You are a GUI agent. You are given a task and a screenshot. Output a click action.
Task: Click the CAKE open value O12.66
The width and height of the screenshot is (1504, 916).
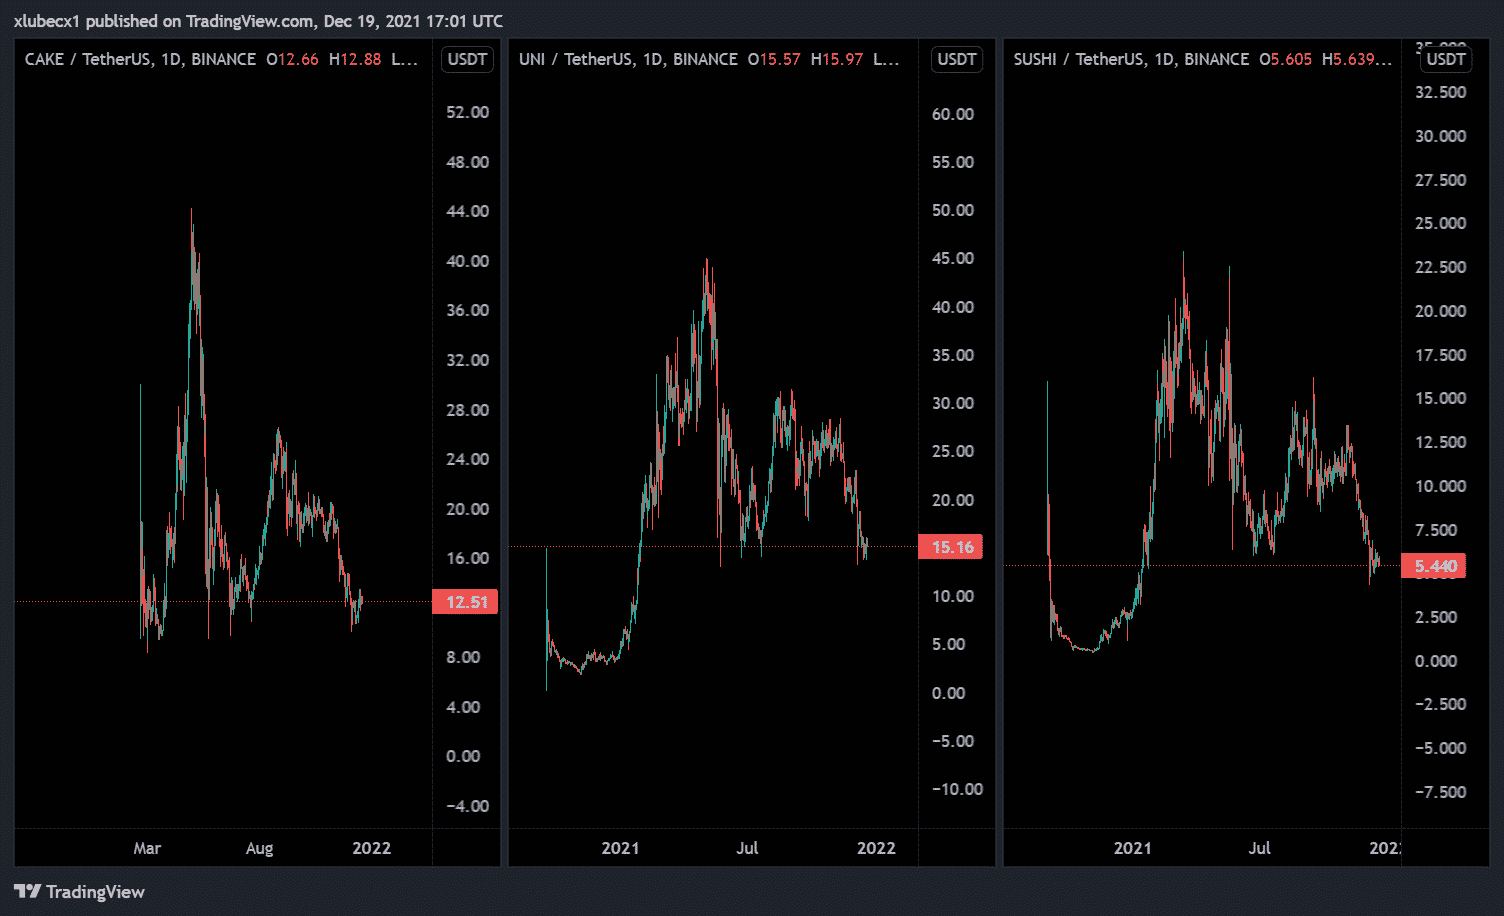(292, 59)
